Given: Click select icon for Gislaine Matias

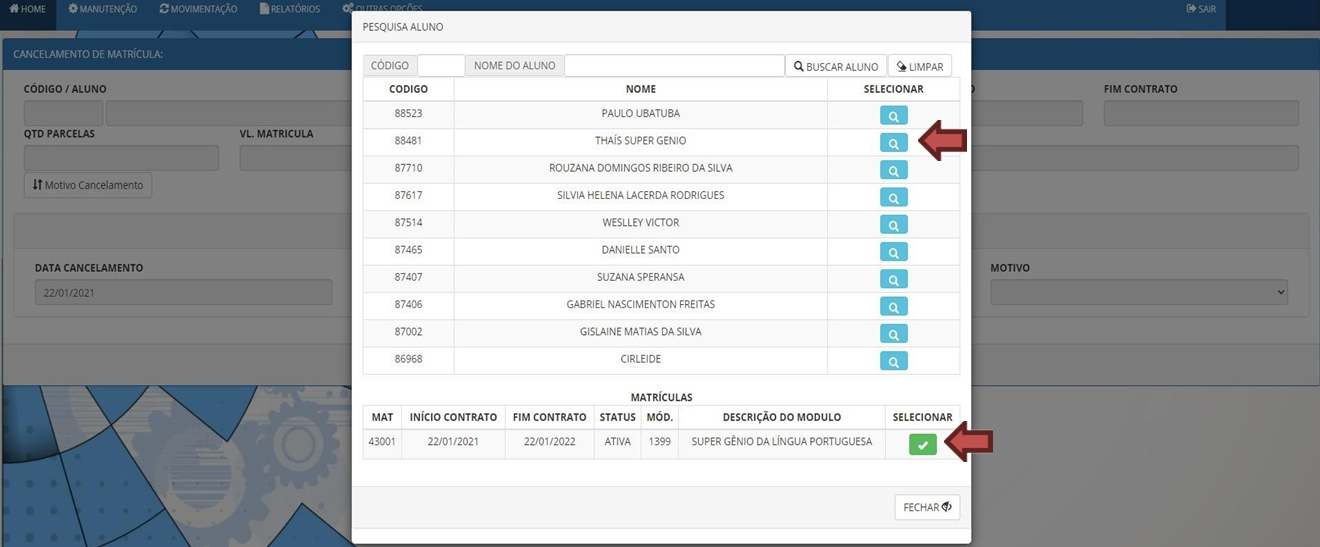Looking at the screenshot, I should (893, 333).
